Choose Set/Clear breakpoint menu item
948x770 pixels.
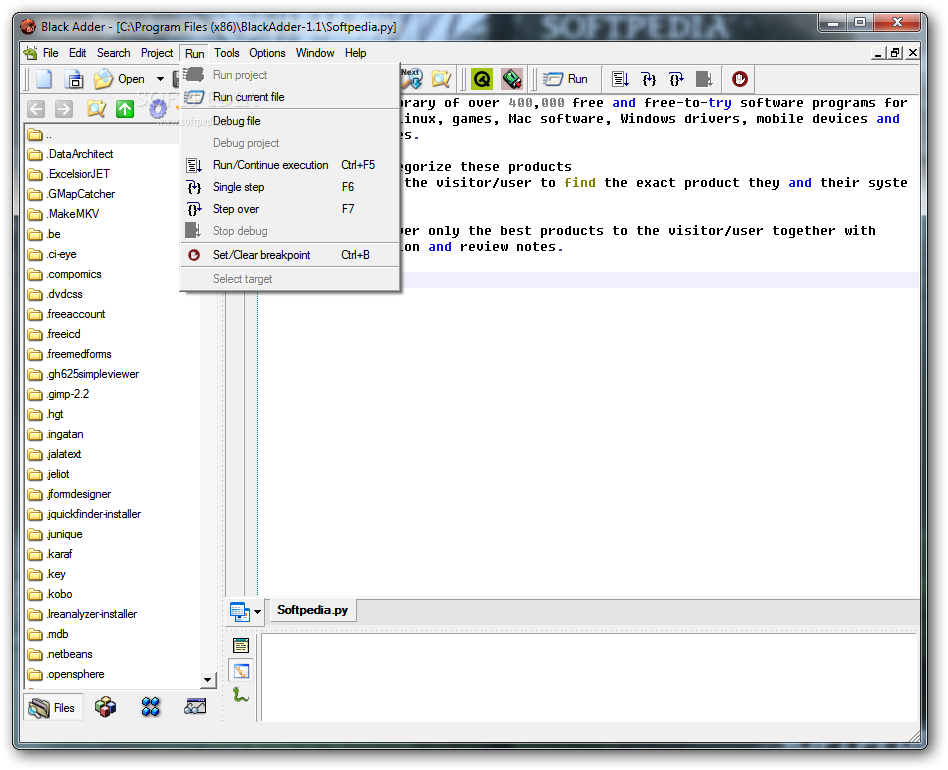[290, 254]
